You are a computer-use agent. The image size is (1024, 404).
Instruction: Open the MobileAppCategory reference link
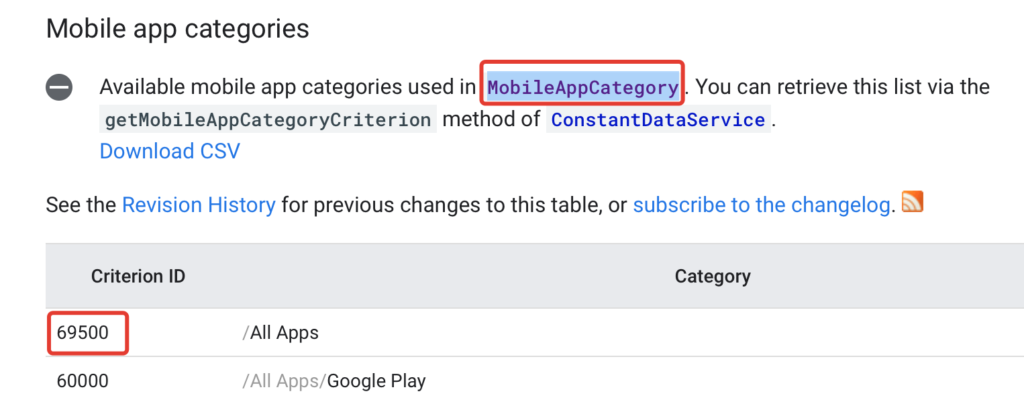(583, 87)
